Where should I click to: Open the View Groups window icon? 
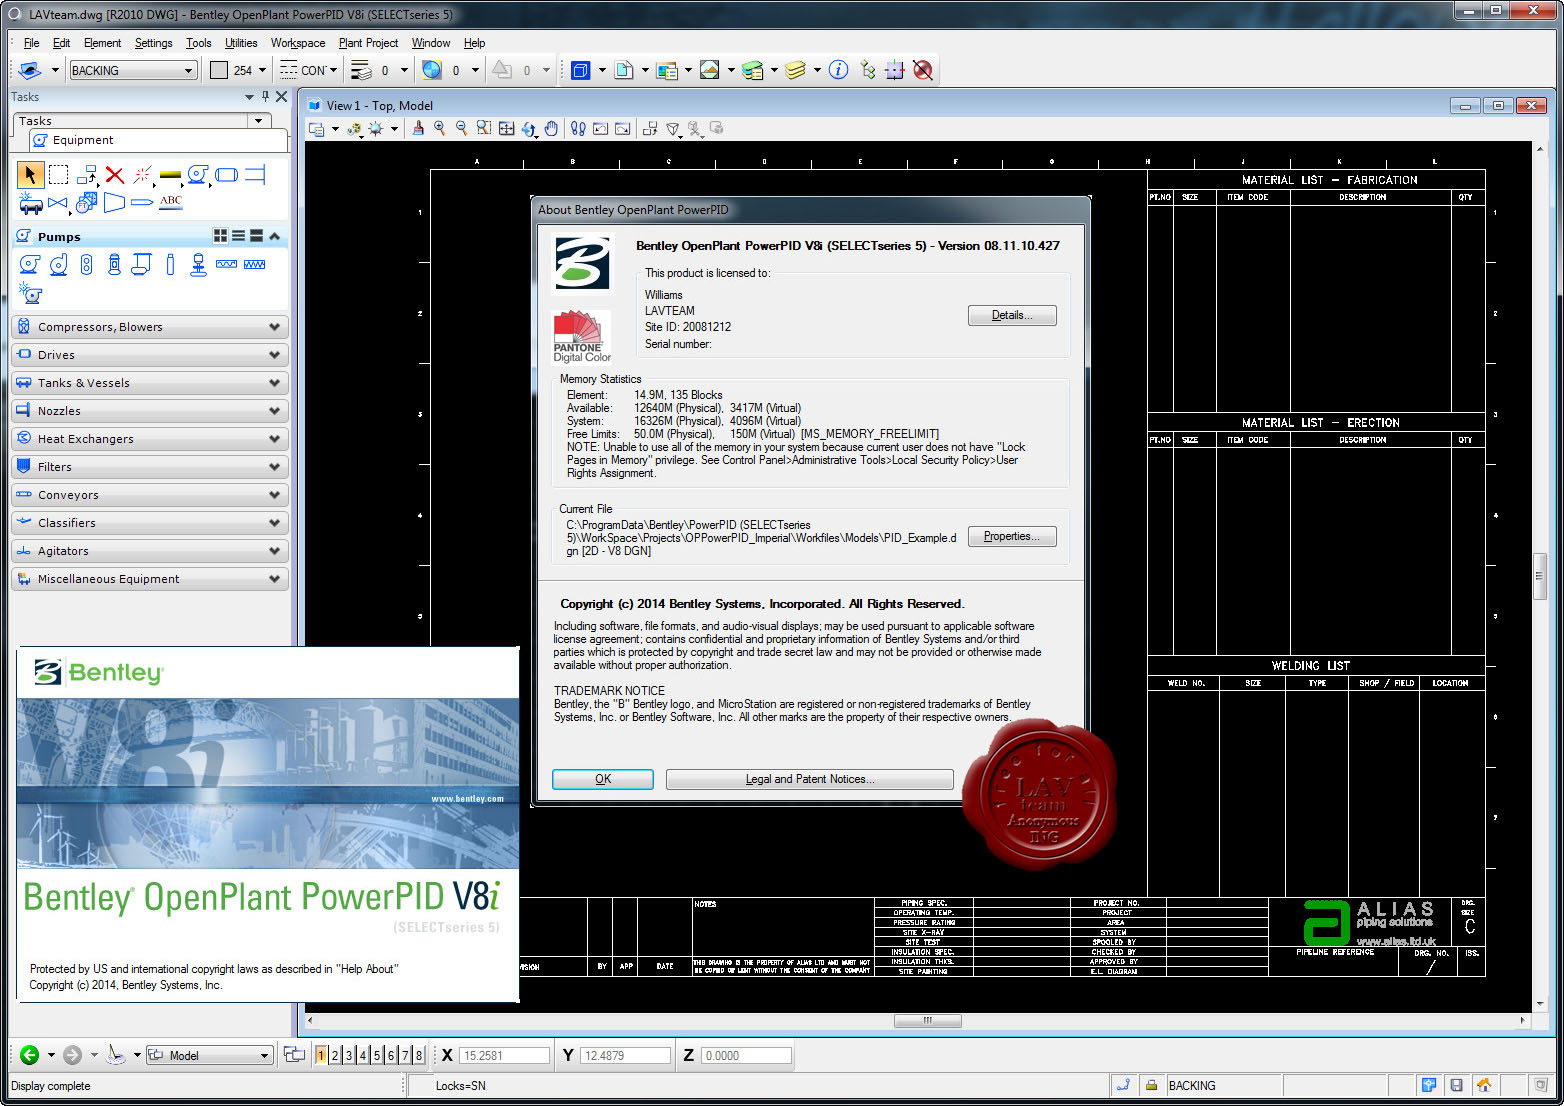click(294, 1055)
